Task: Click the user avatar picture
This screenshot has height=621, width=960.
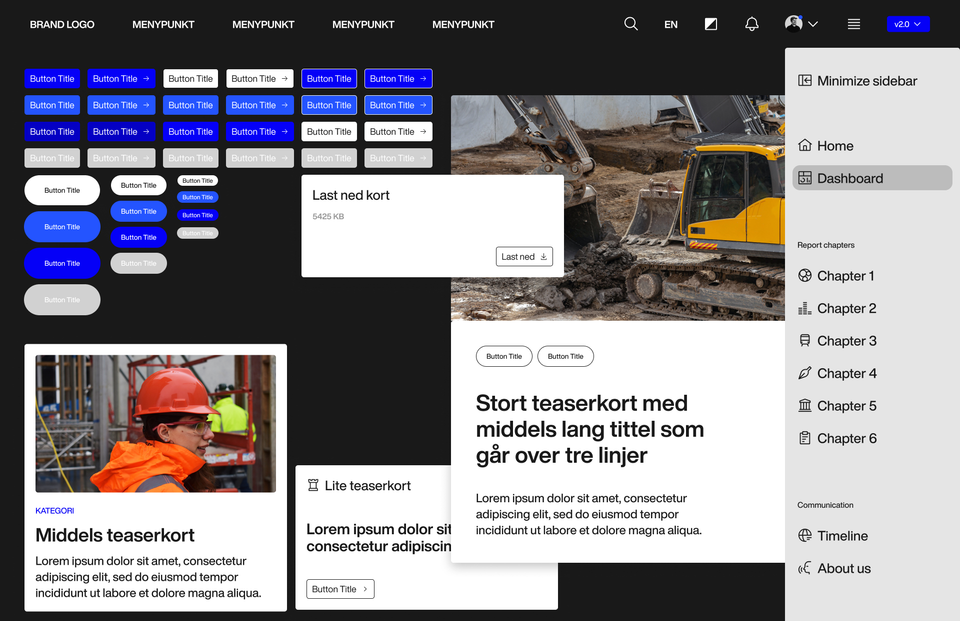Action: (792, 23)
